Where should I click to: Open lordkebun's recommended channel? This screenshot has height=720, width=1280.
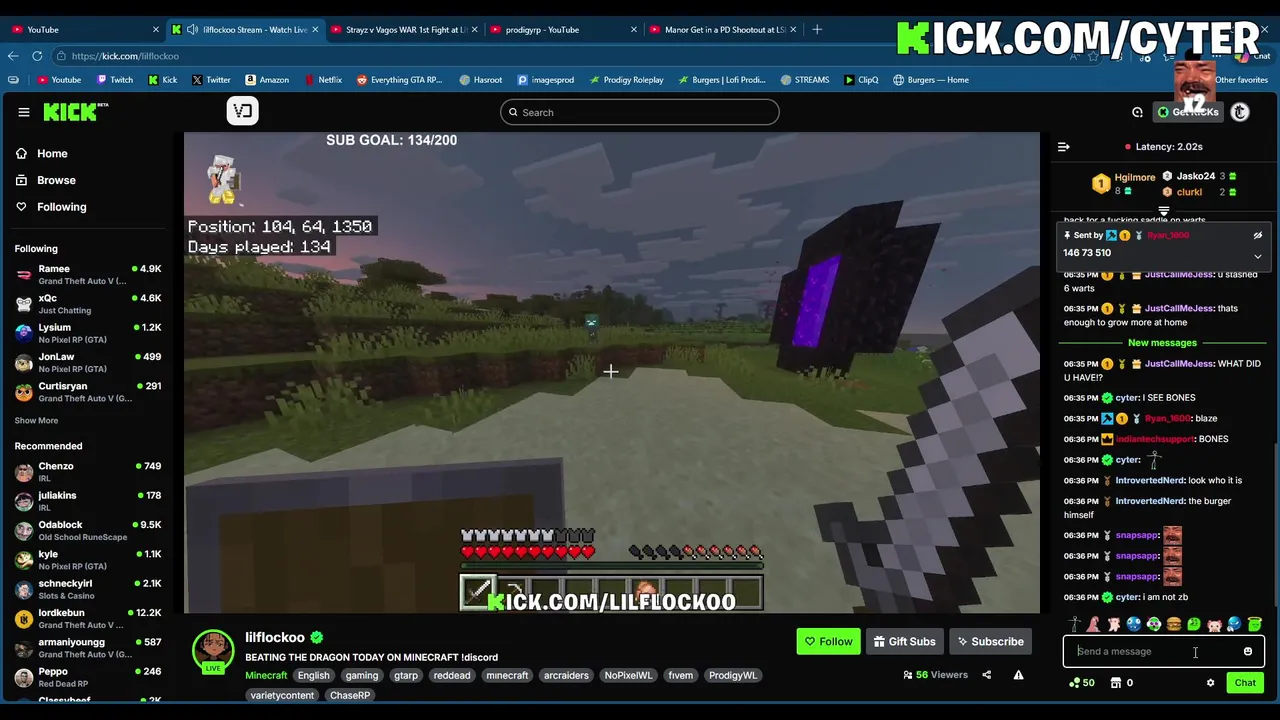[x=88, y=618]
